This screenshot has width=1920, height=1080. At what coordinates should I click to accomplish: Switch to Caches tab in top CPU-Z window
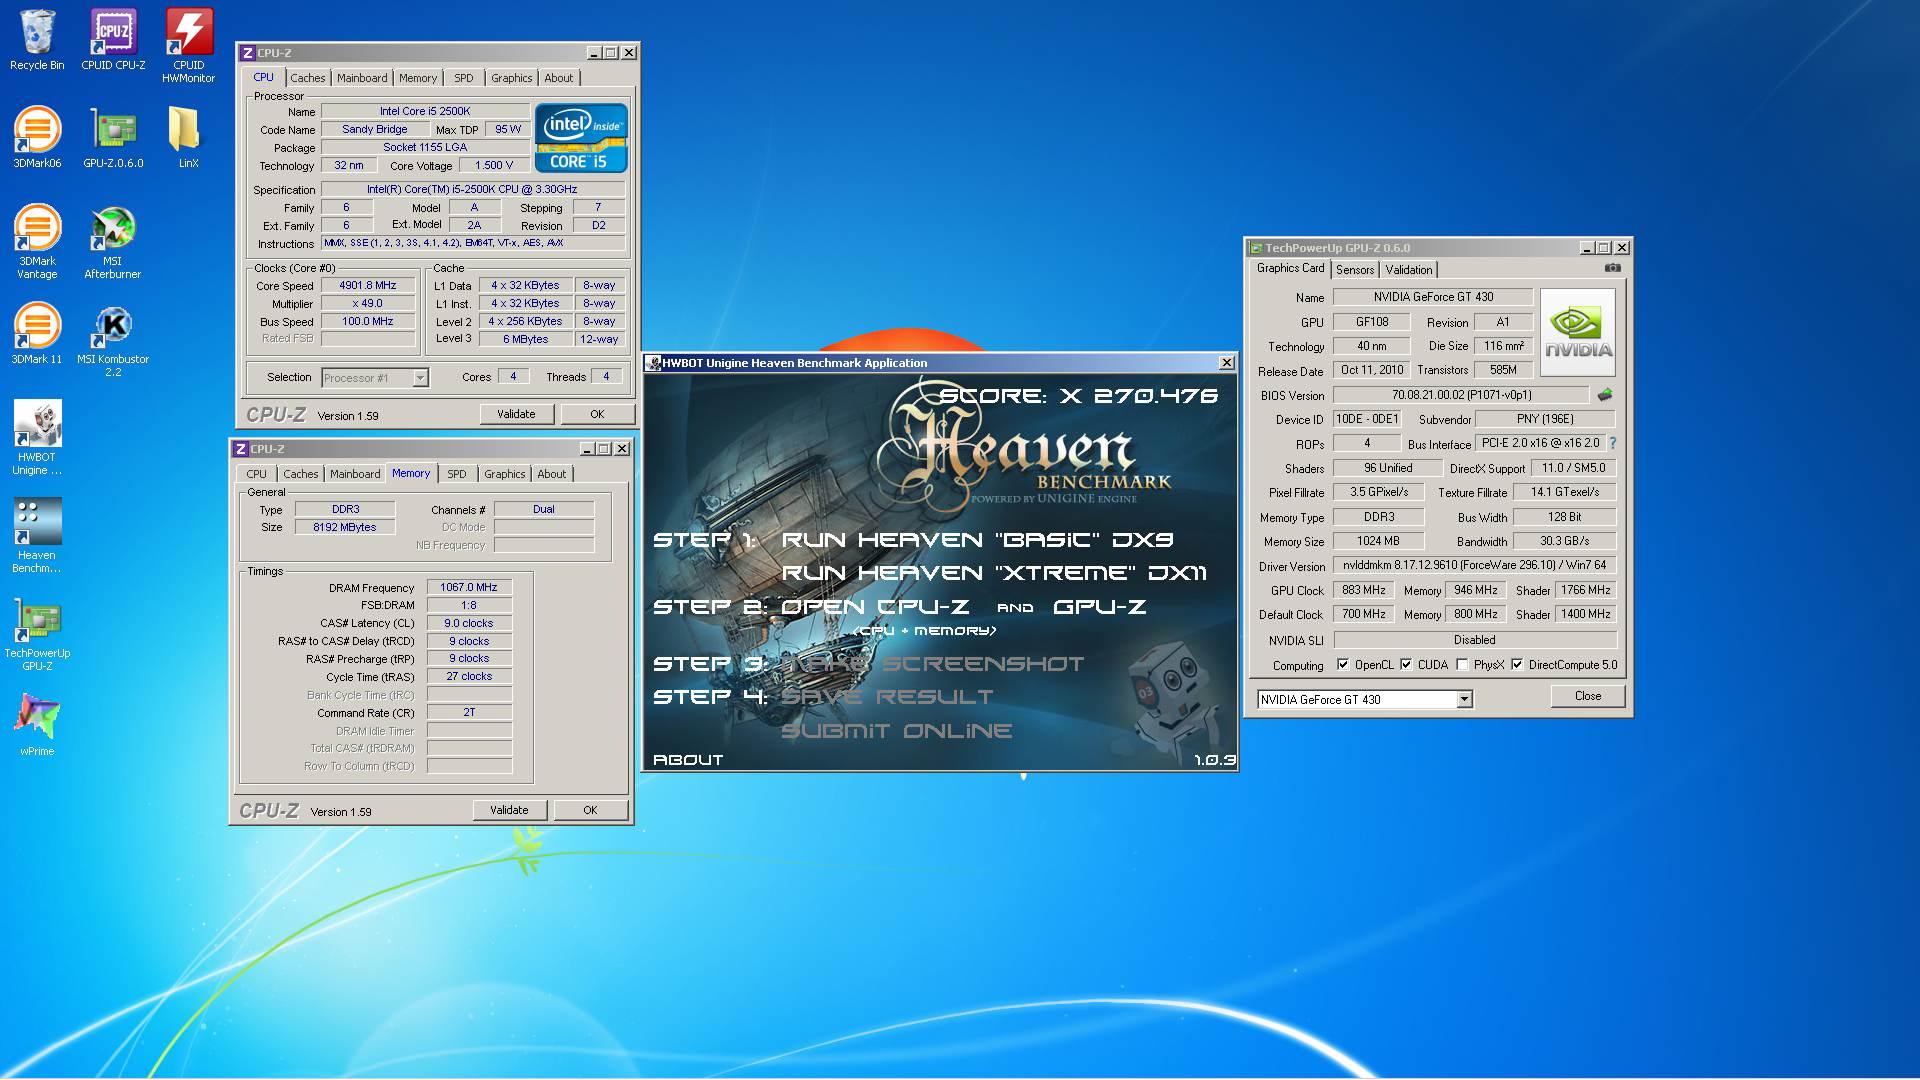pyautogui.click(x=308, y=78)
